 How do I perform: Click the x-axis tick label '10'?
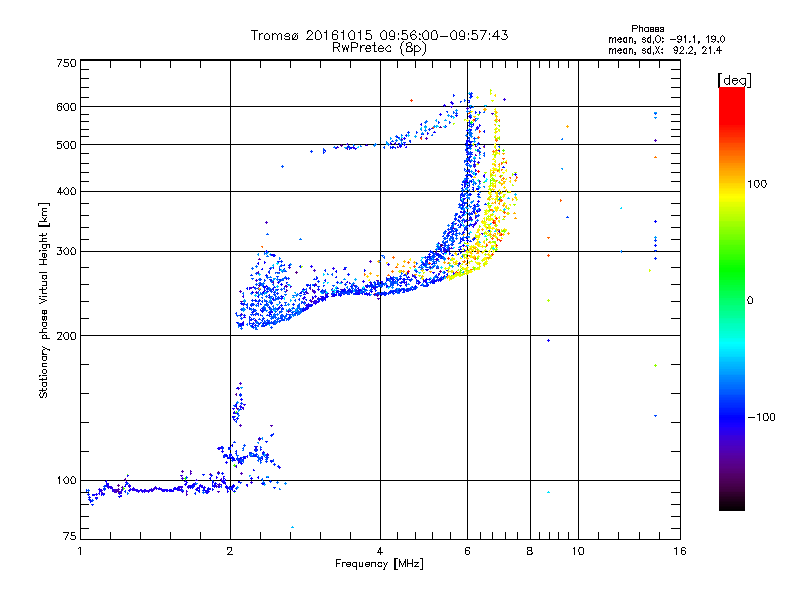pyautogui.click(x=578, y=551)
